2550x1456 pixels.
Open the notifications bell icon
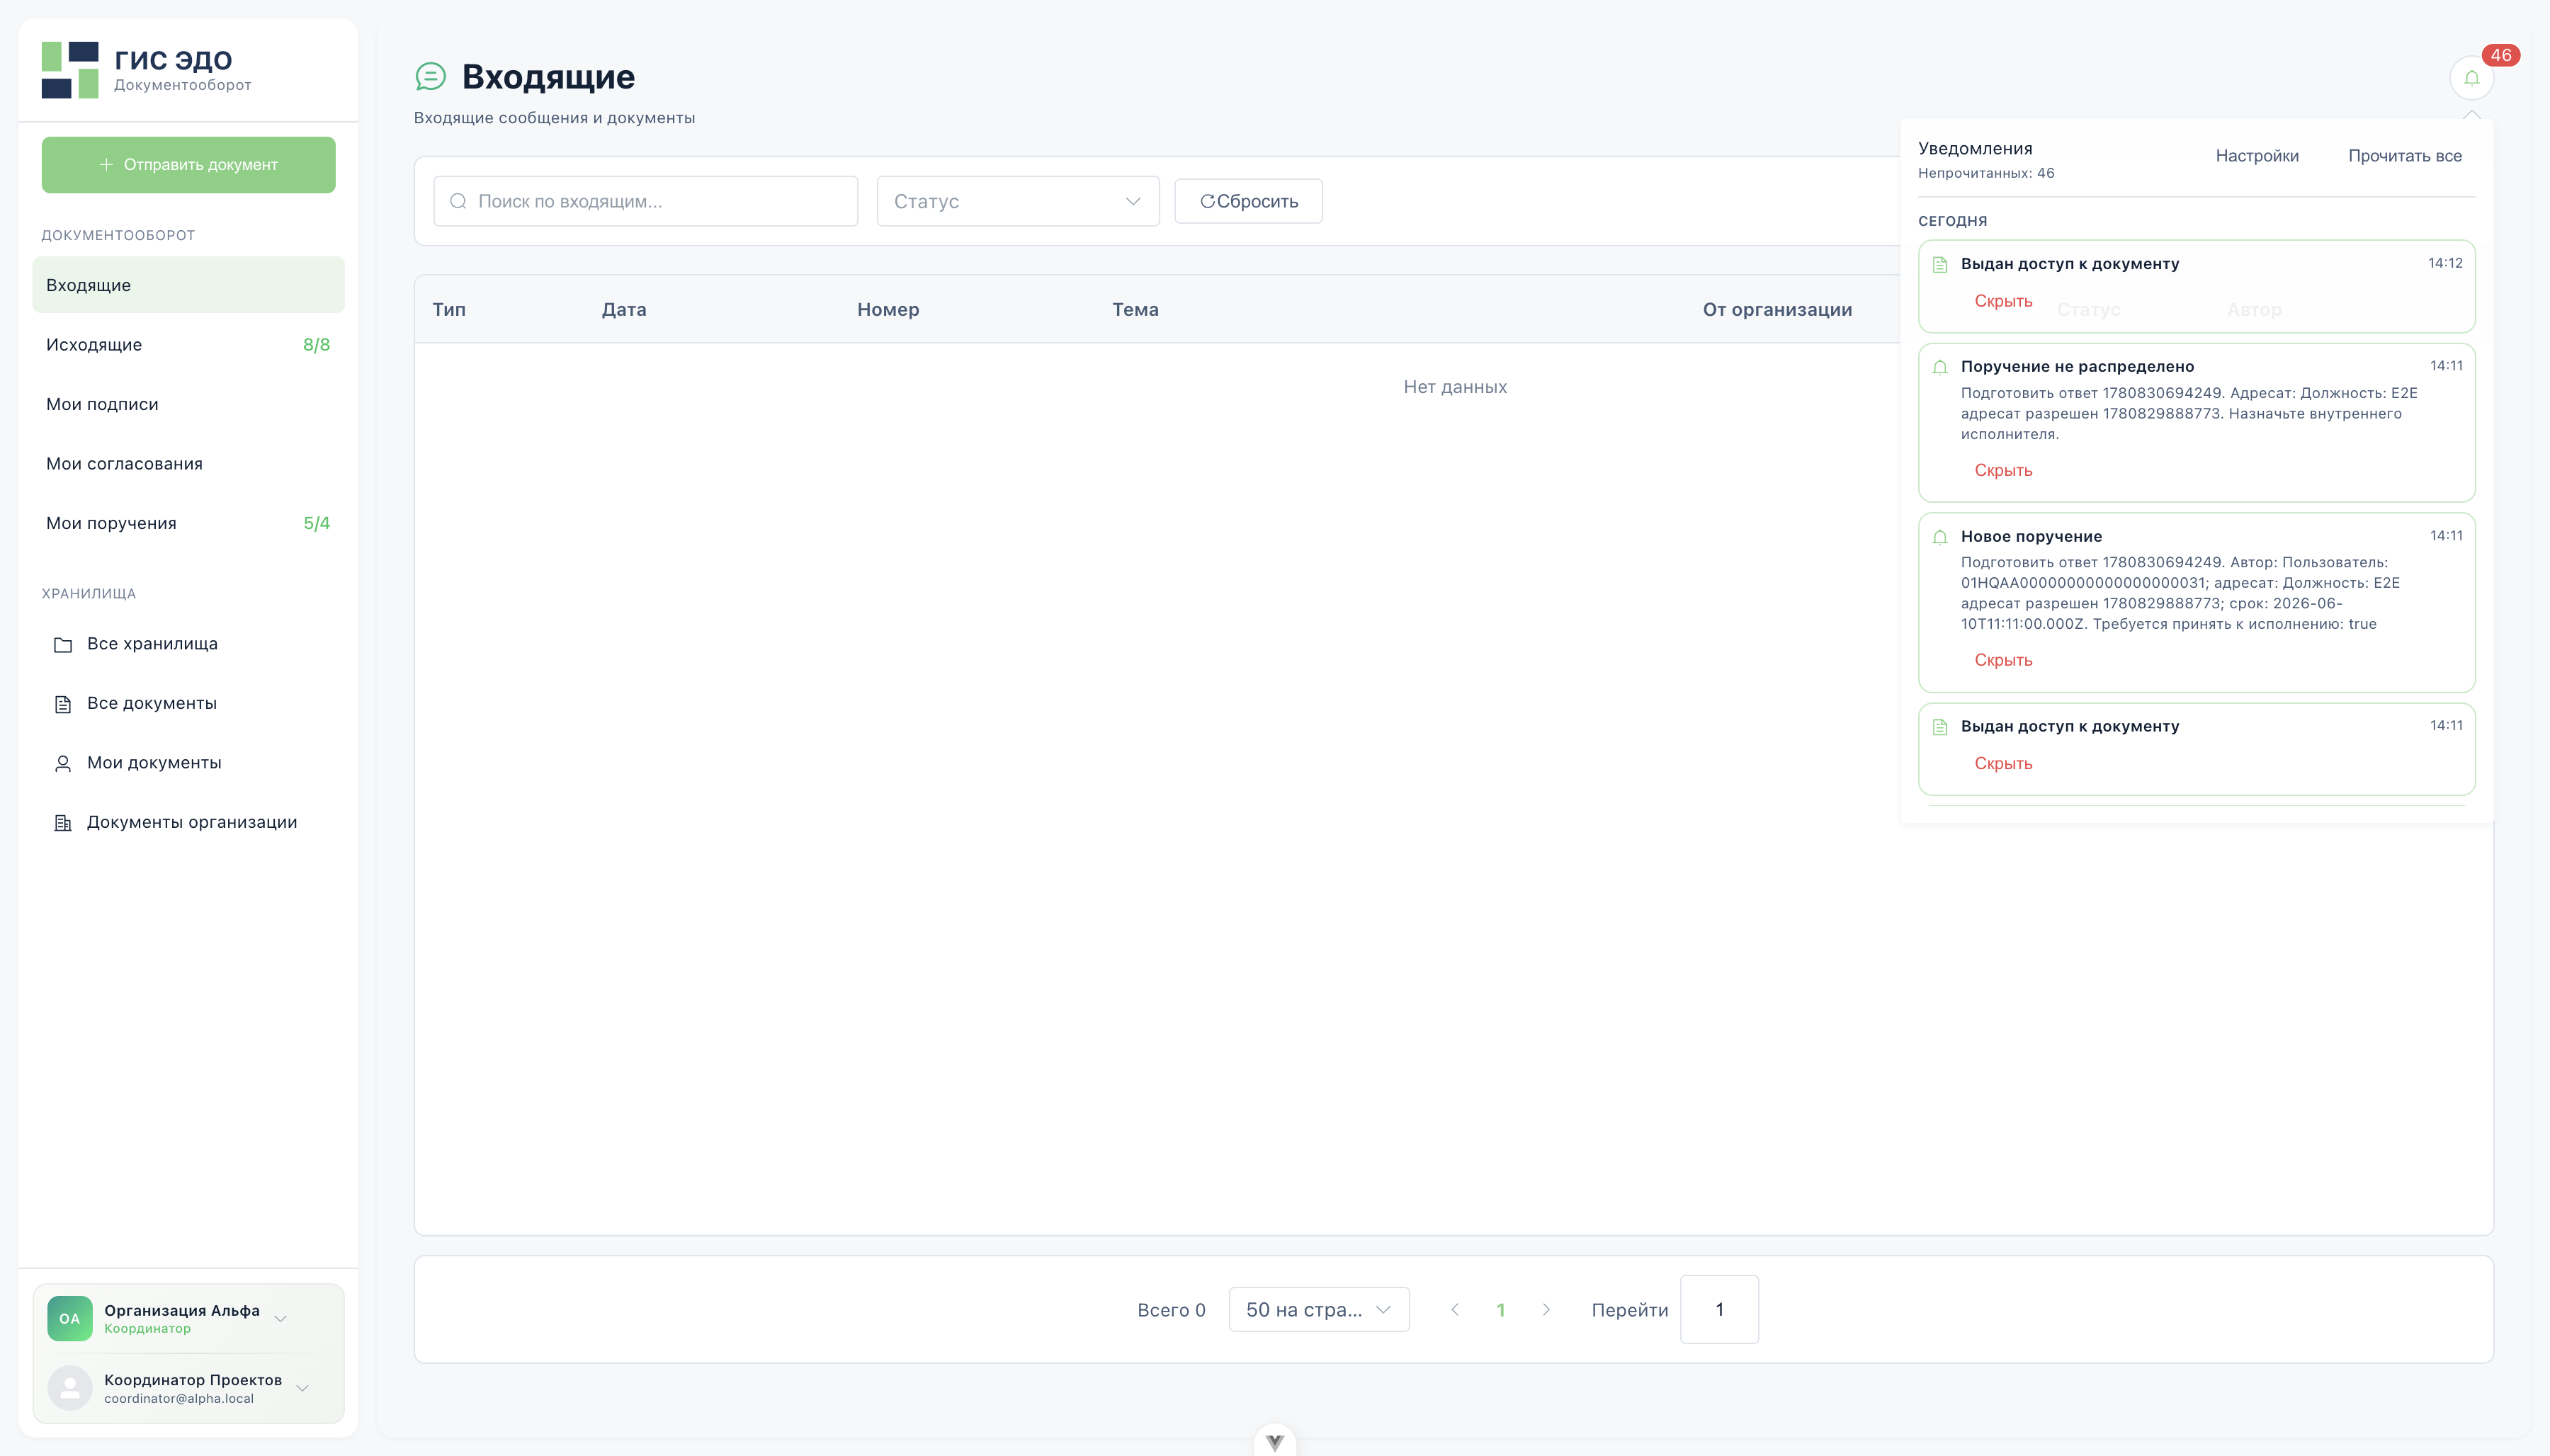[2471, 78]
